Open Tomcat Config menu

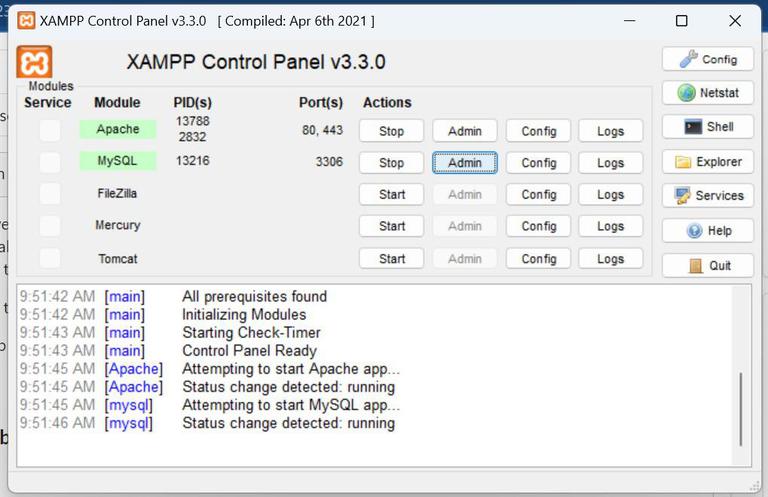point(538,259)
